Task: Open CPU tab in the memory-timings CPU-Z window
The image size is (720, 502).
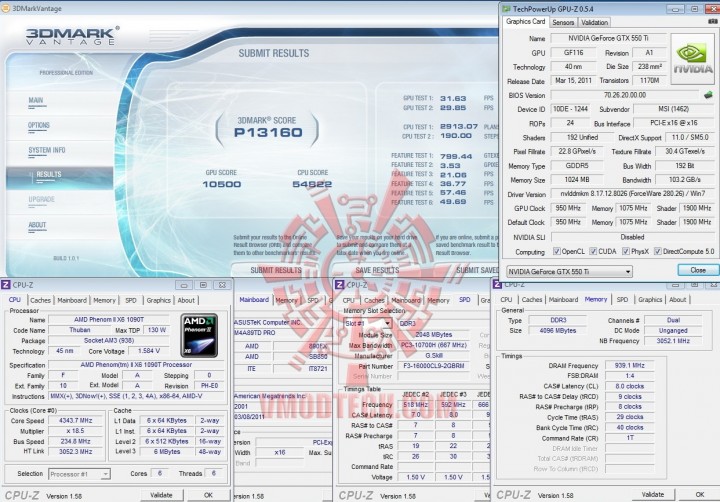Action: (x=506, y=299)
